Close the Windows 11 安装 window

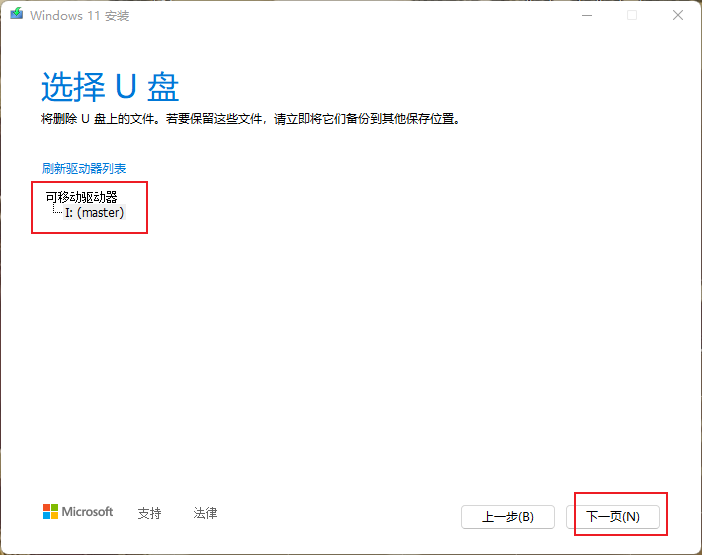[678, 16]
